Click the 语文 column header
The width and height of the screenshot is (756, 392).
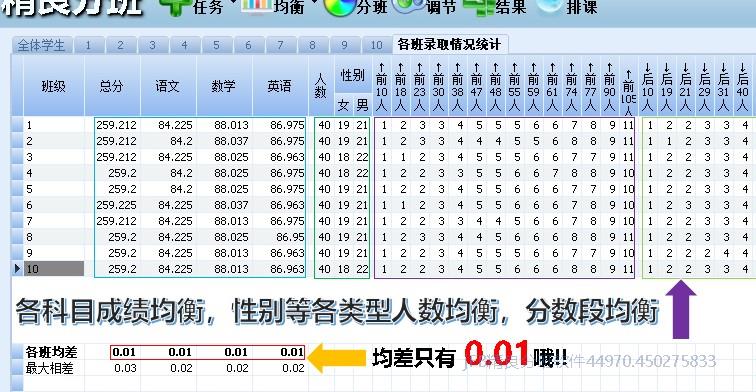click(168, 86)
